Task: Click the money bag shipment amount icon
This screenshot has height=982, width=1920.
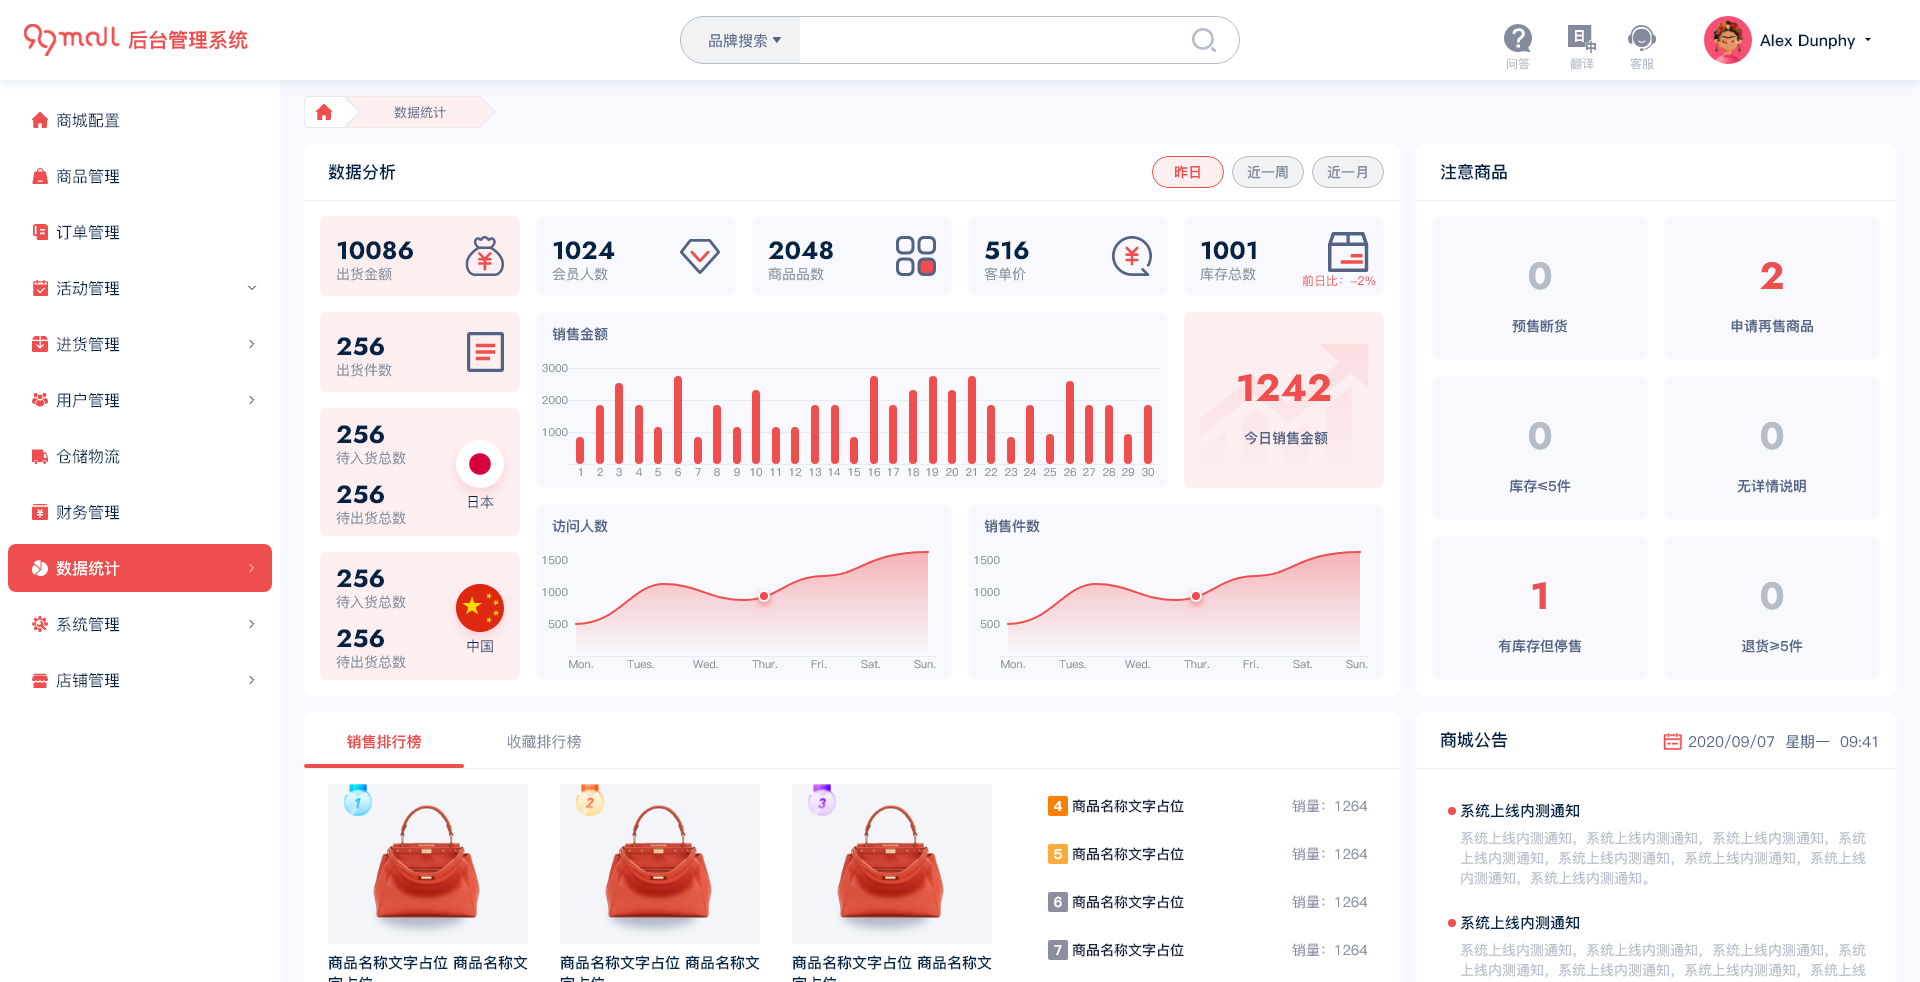Action: coord(484,256)
